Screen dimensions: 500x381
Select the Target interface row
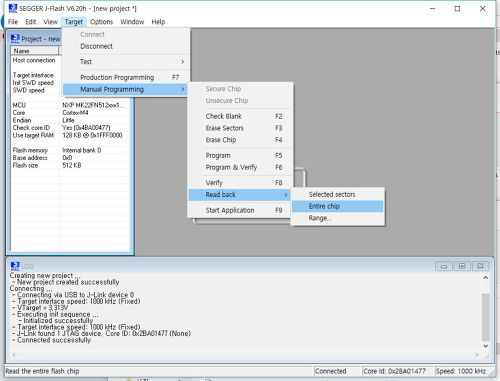coord(70,75)
